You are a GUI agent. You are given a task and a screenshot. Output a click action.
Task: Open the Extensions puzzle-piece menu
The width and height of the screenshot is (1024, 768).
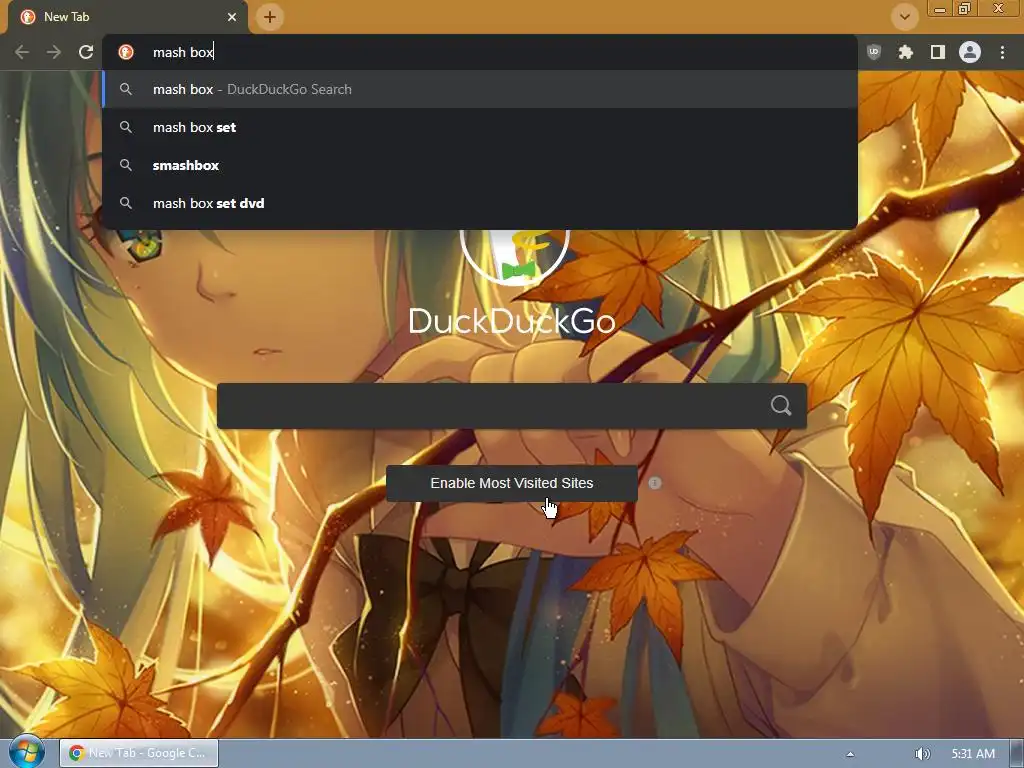pyautogui.click(x=905, y=52)
